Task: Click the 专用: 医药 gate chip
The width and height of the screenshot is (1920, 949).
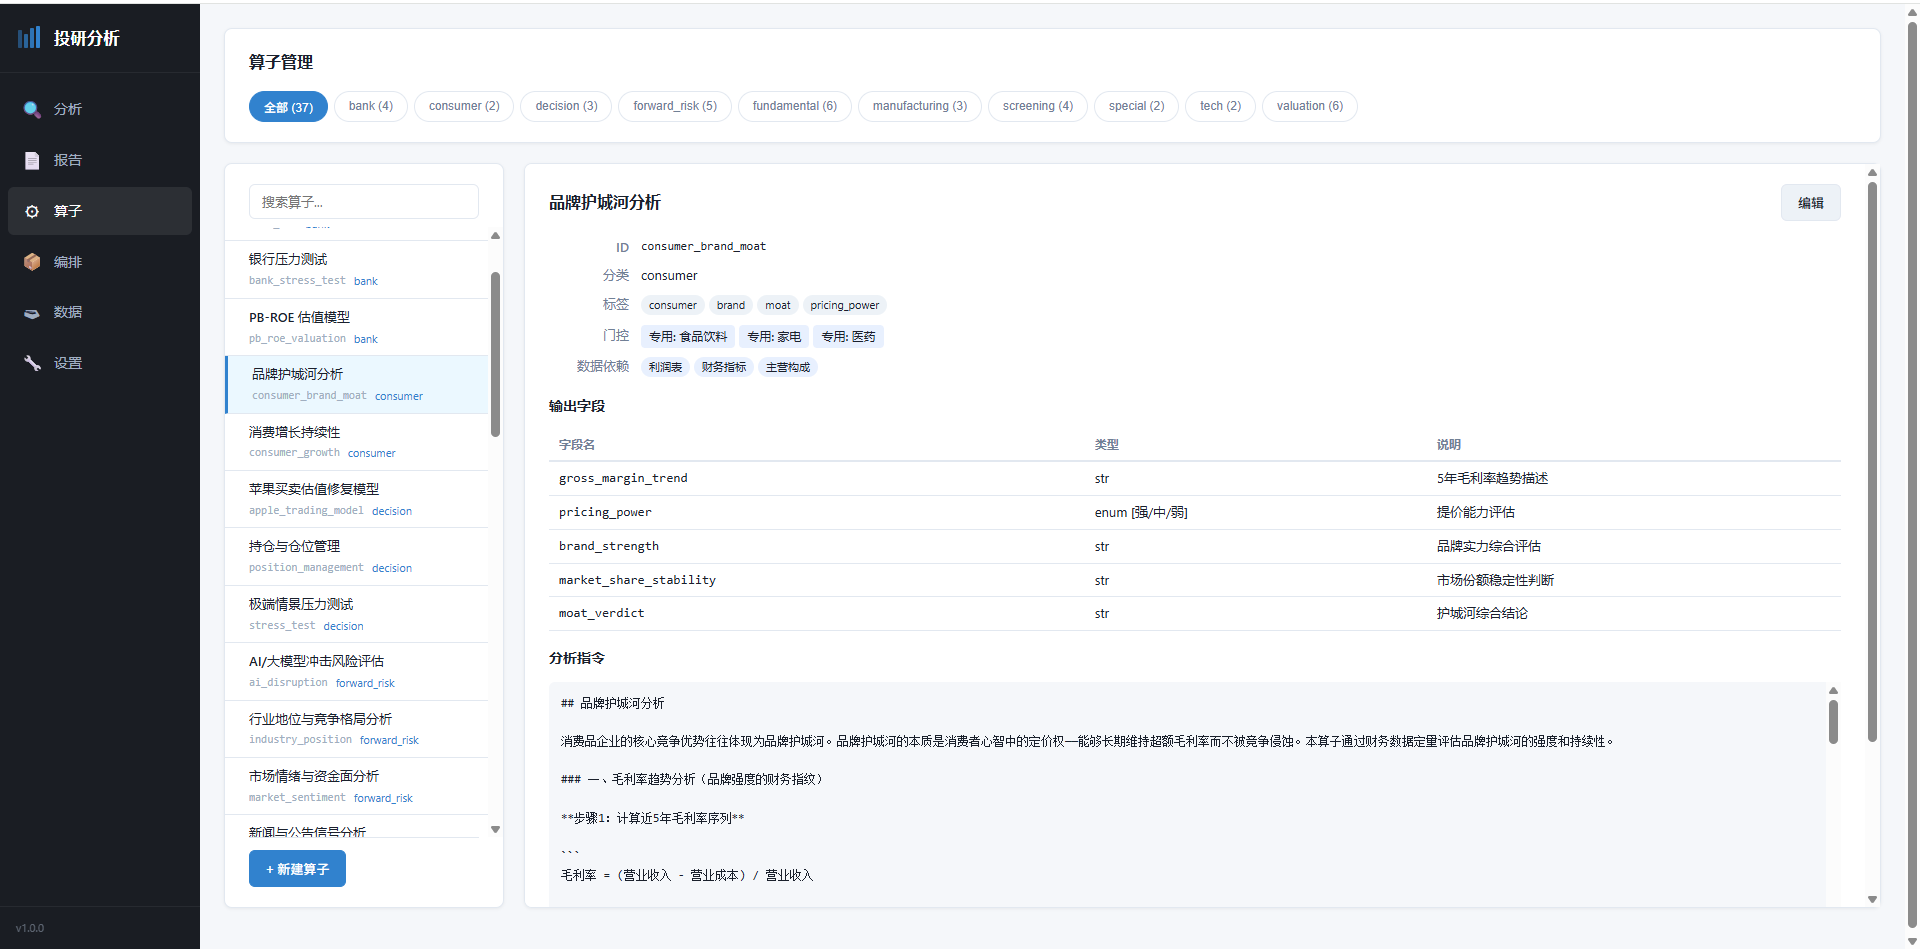Action: pyautogui.click(x=848, y=337)
